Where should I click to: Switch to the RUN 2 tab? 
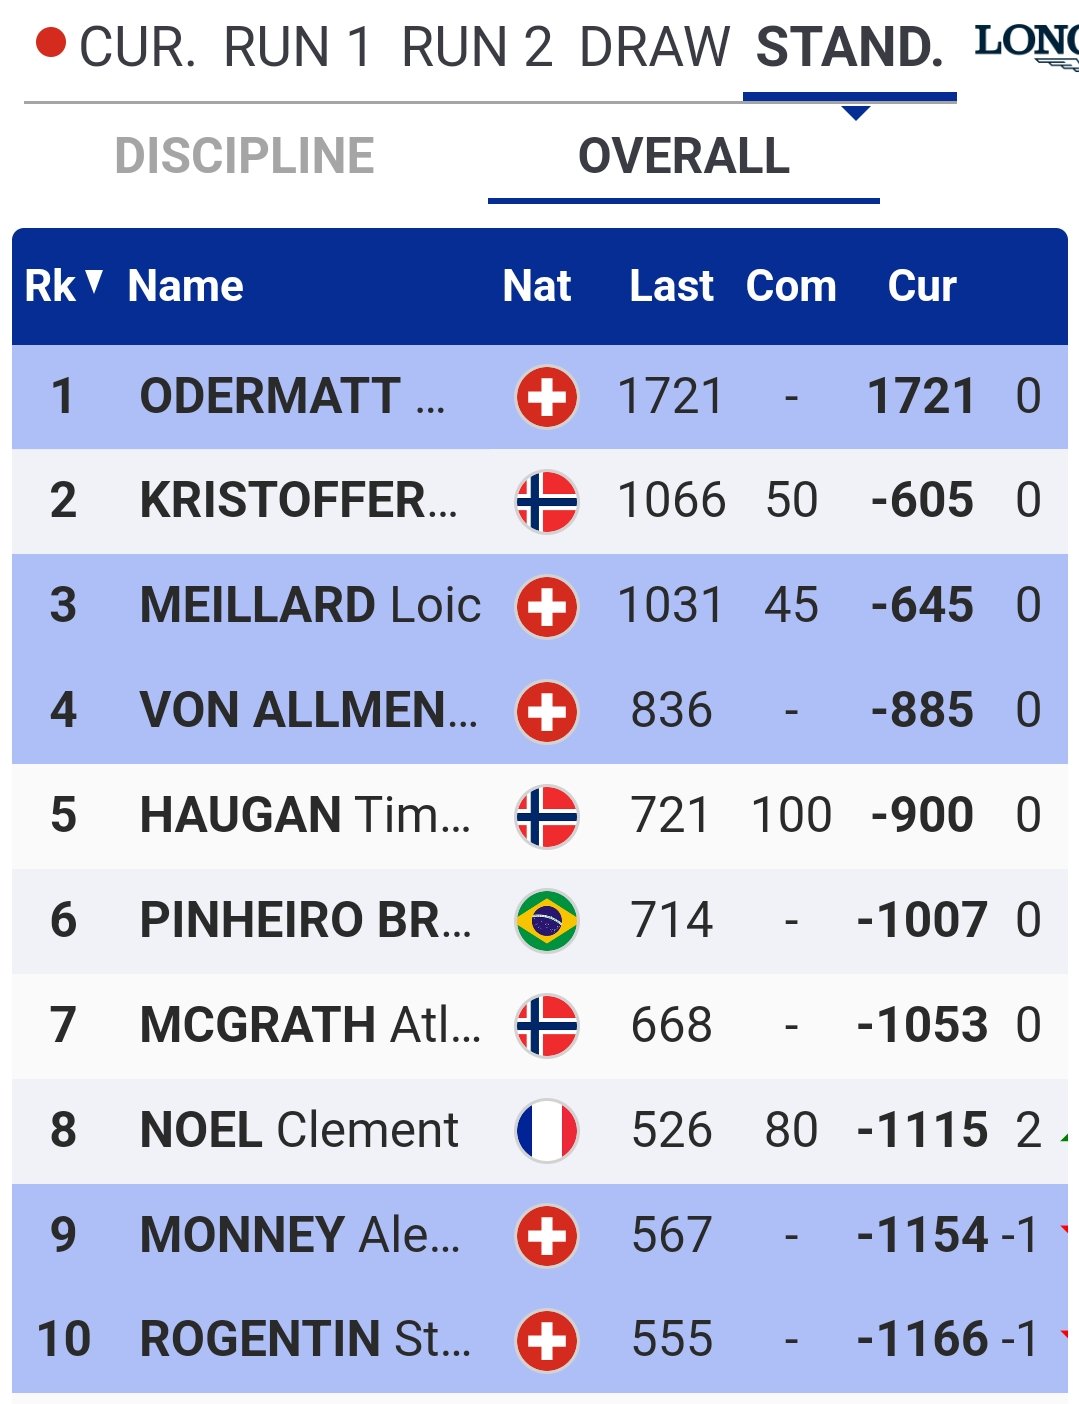476,48
